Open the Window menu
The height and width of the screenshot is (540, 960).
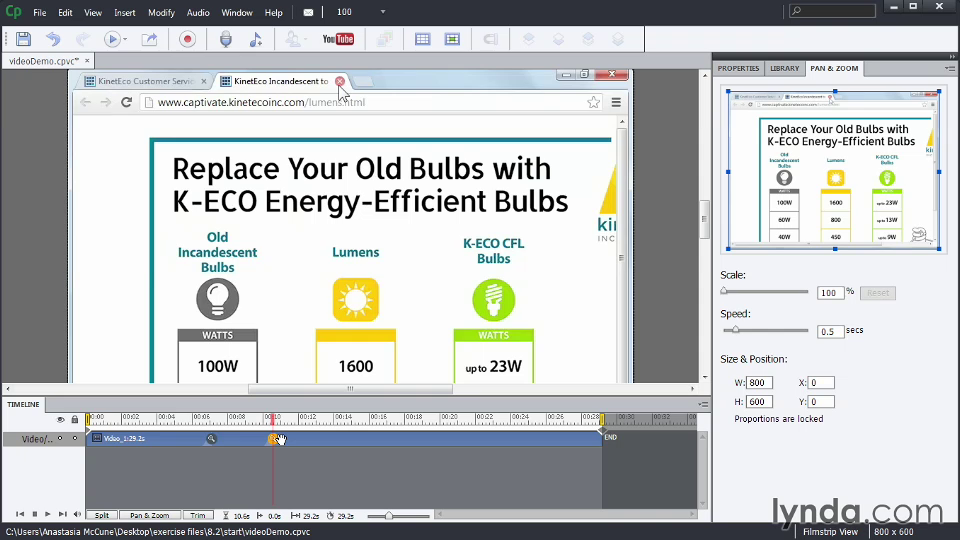coord(237,12)
